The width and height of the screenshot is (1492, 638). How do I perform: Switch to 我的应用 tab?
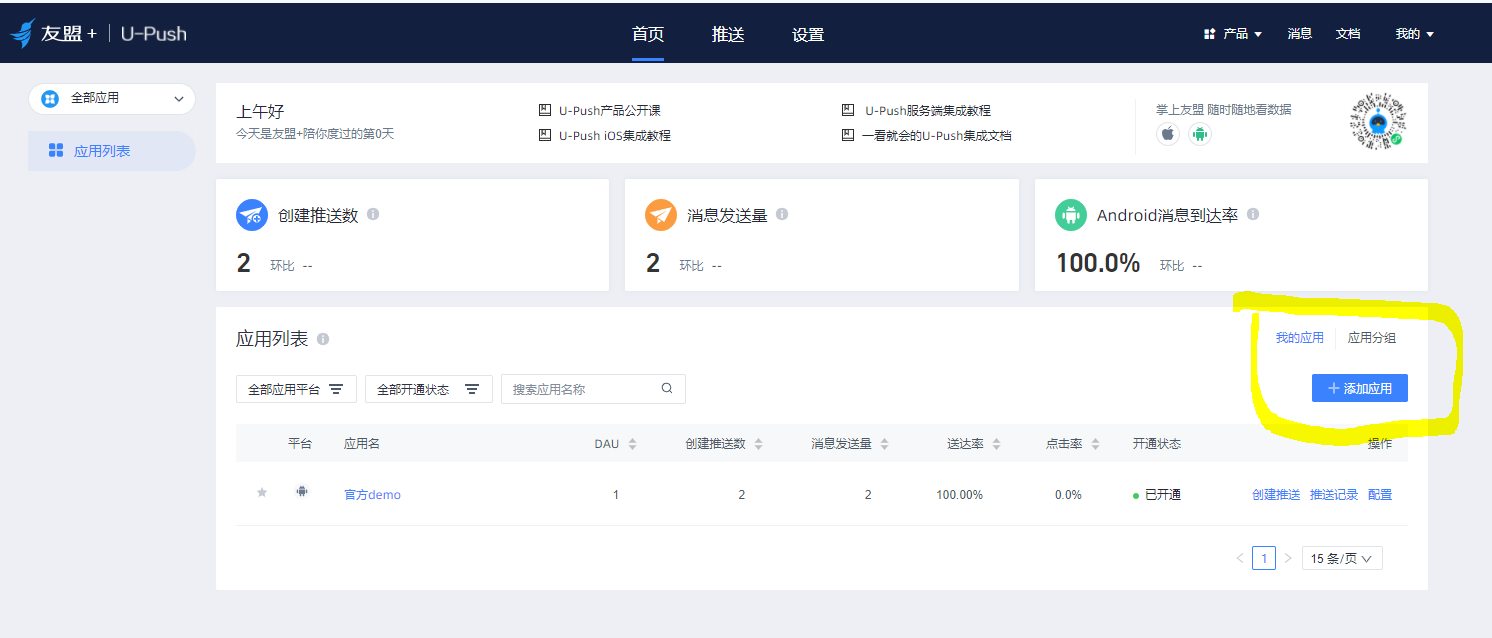pos(1299,338)
